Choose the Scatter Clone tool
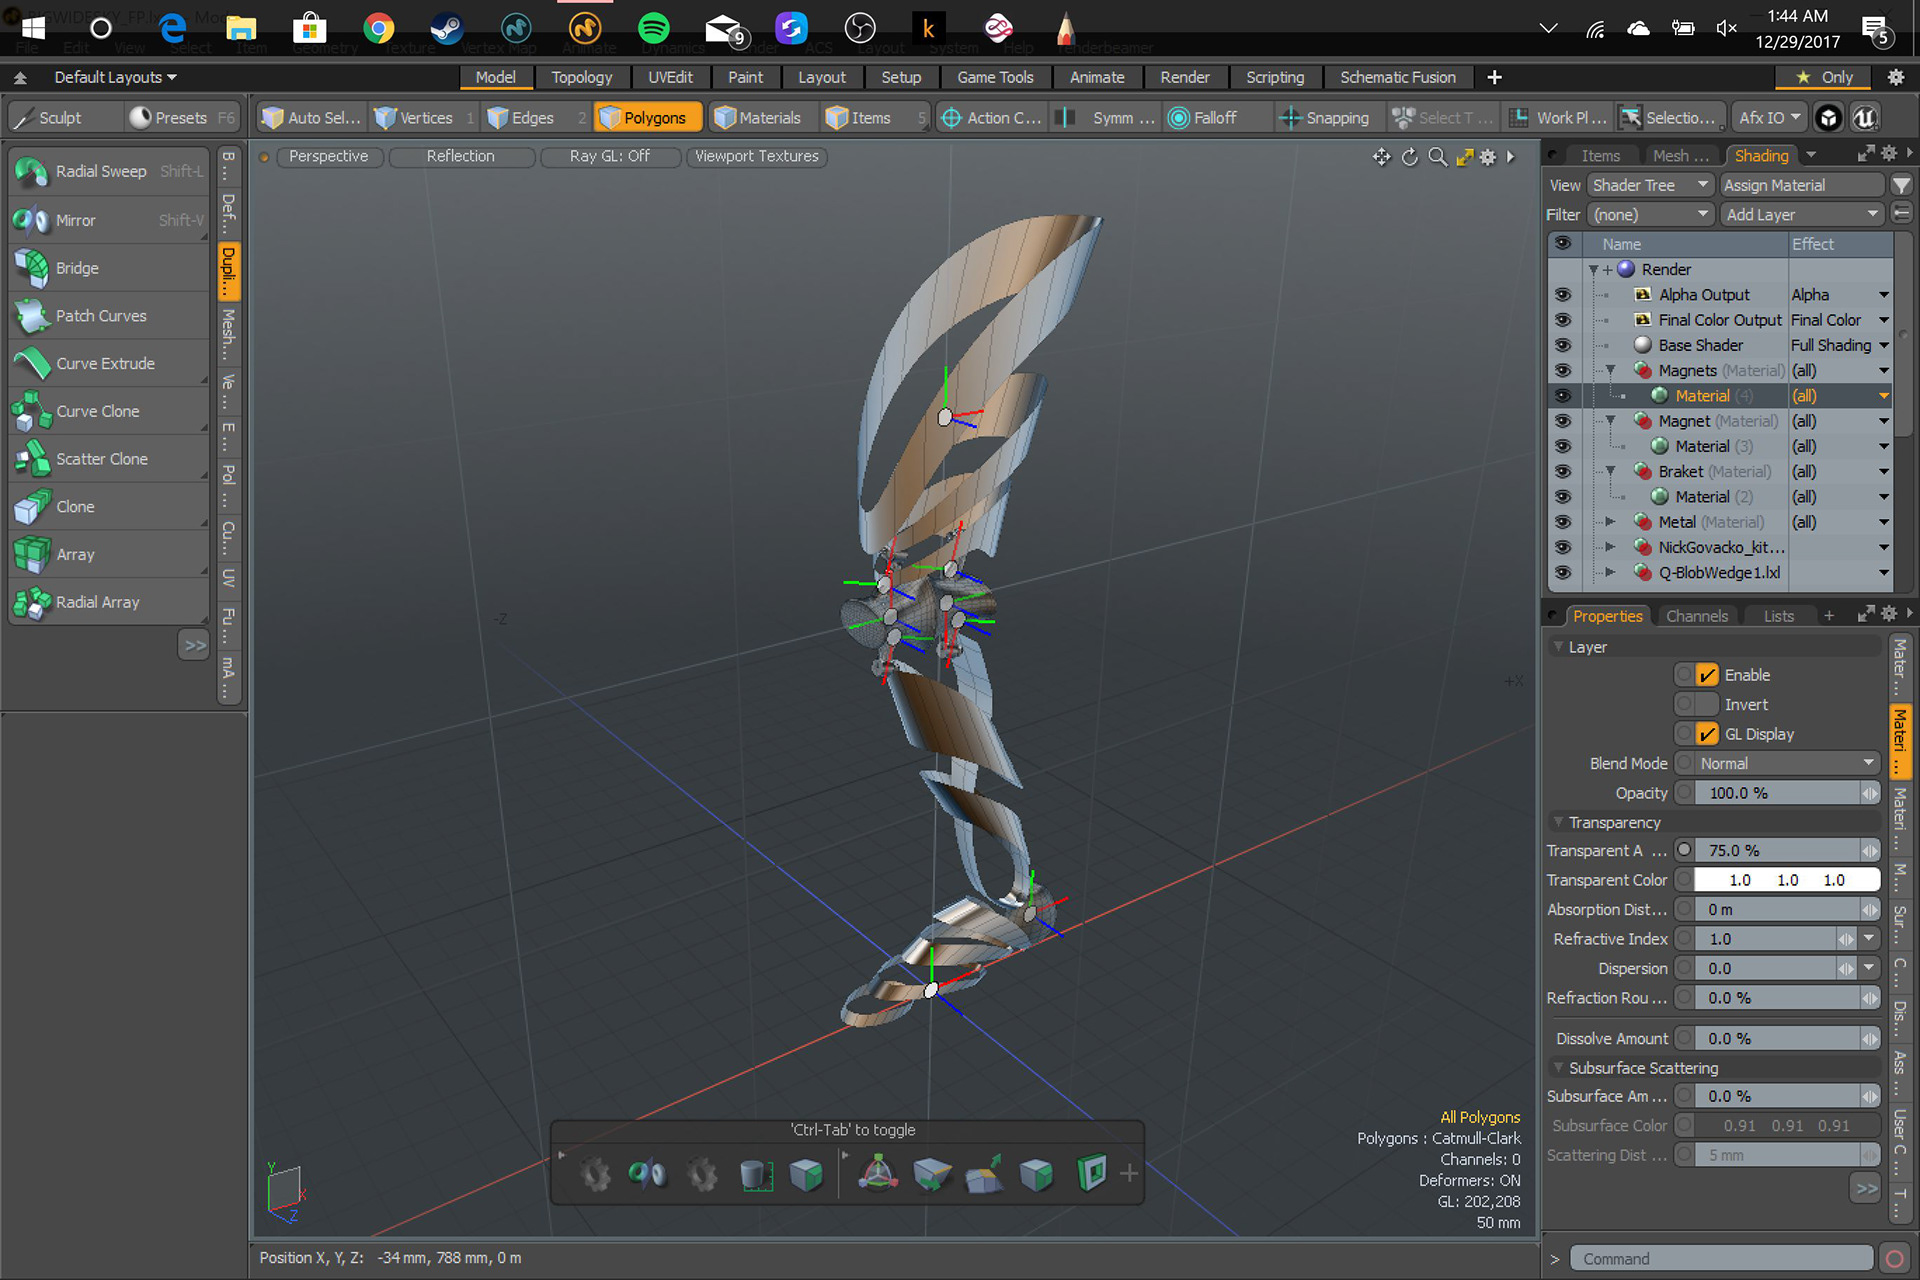 pos(101,459)
